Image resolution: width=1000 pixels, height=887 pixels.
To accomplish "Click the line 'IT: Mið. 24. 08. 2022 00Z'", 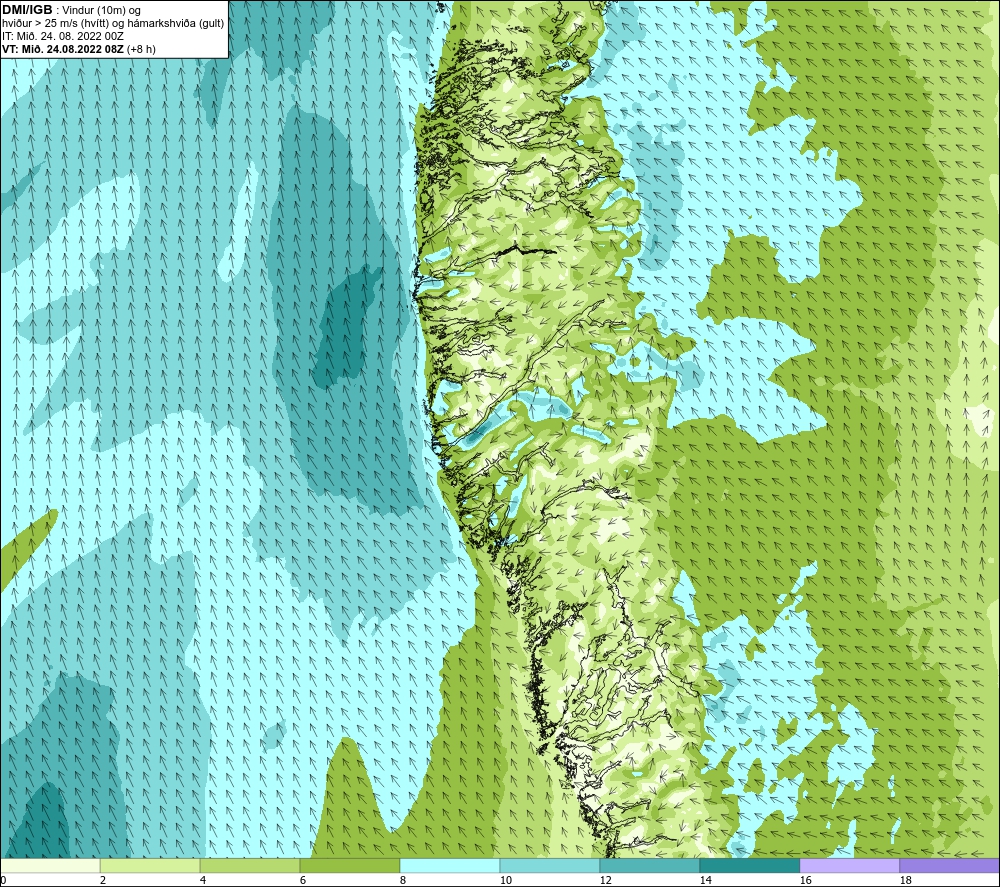I will [62, 36].
